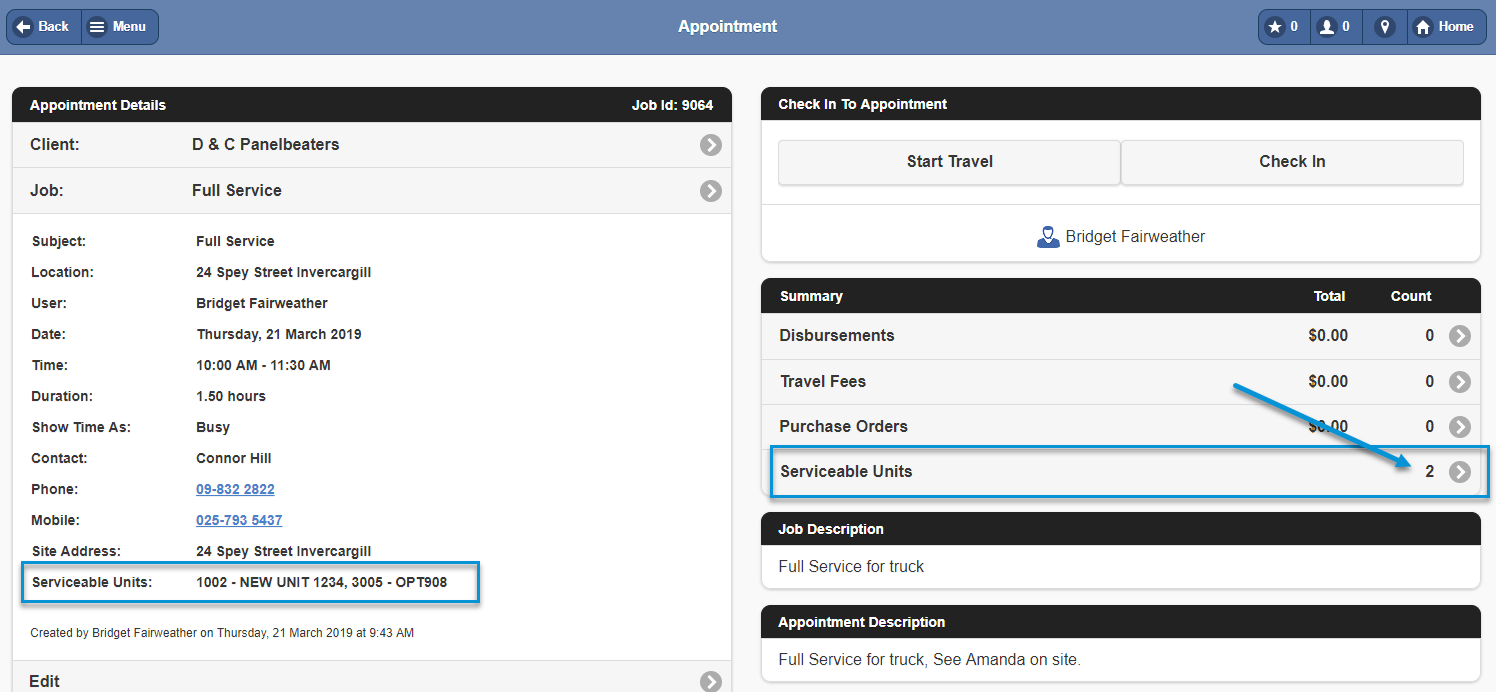Expand the Disbursements summary row chevron
1496x692 pixels.
[1460, 336]
